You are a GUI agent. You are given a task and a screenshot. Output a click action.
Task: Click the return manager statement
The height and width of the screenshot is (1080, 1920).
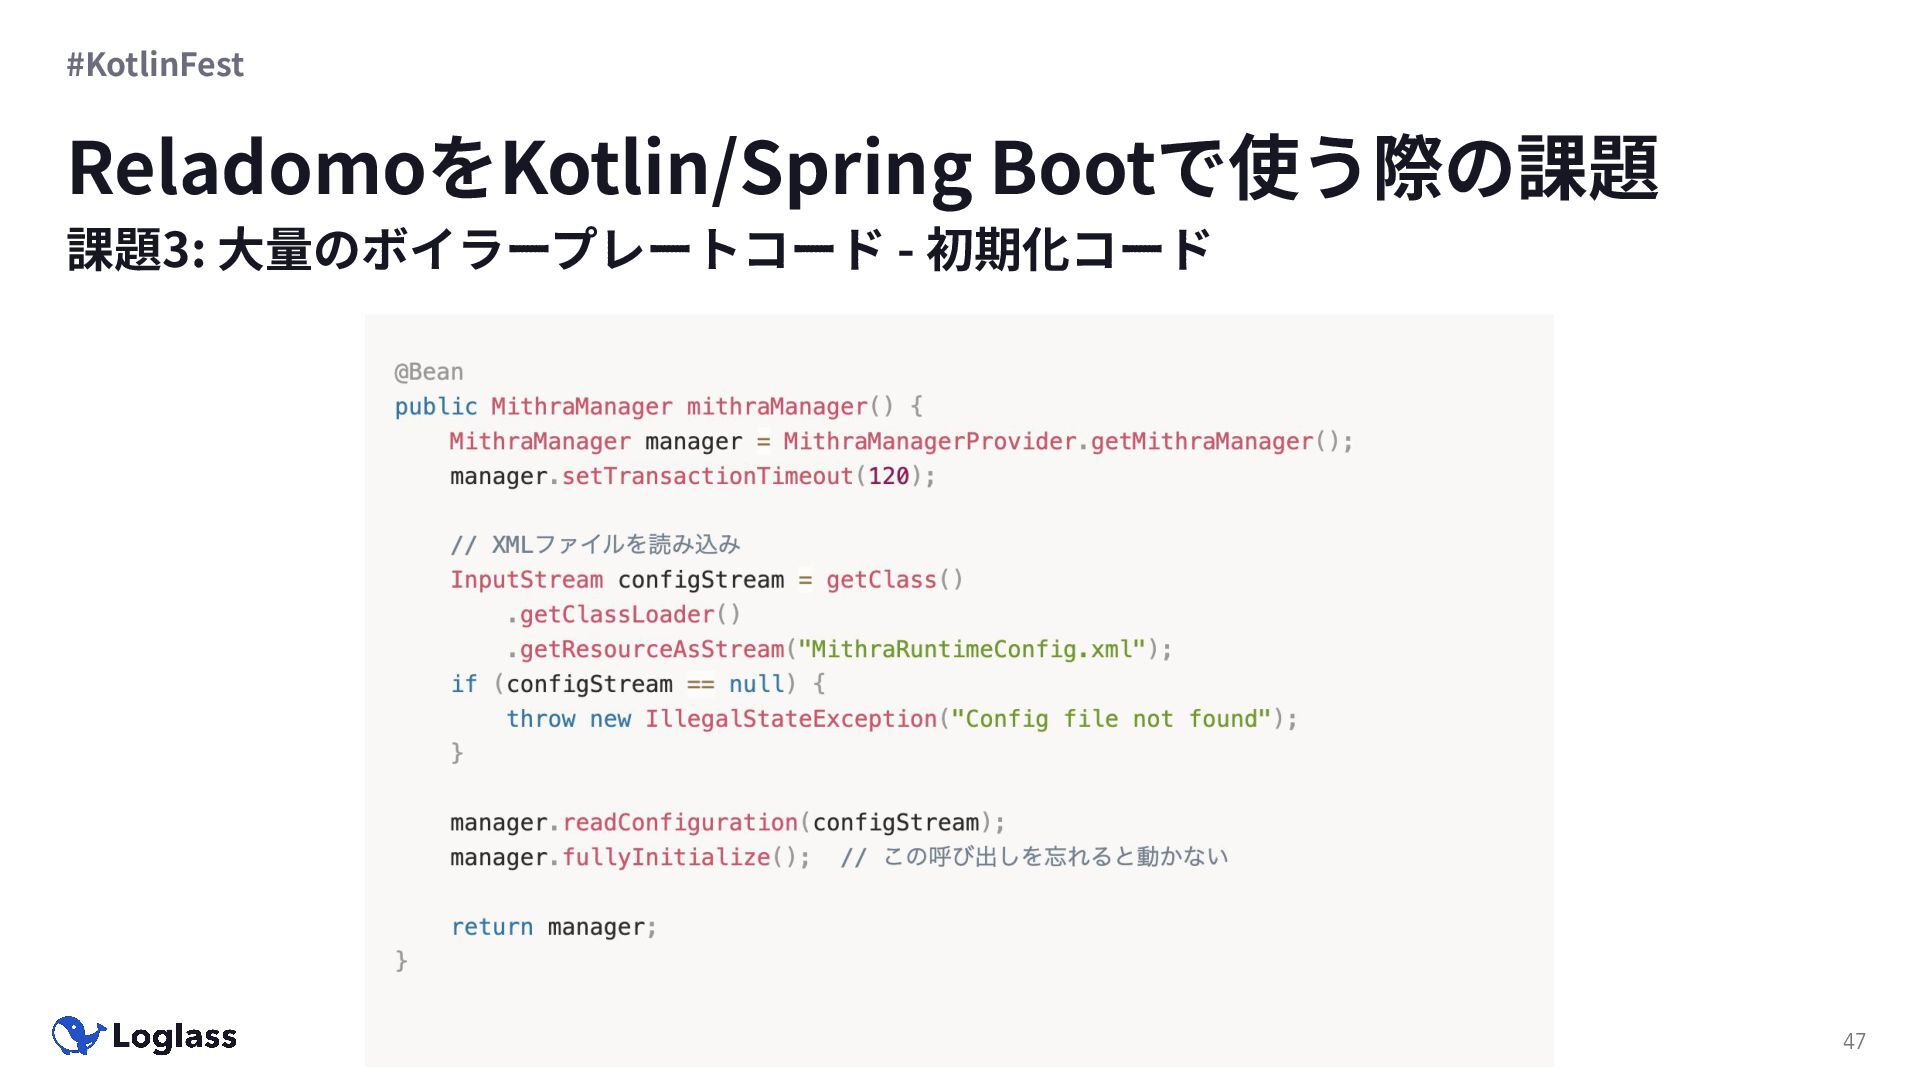[x=552, y=927]
